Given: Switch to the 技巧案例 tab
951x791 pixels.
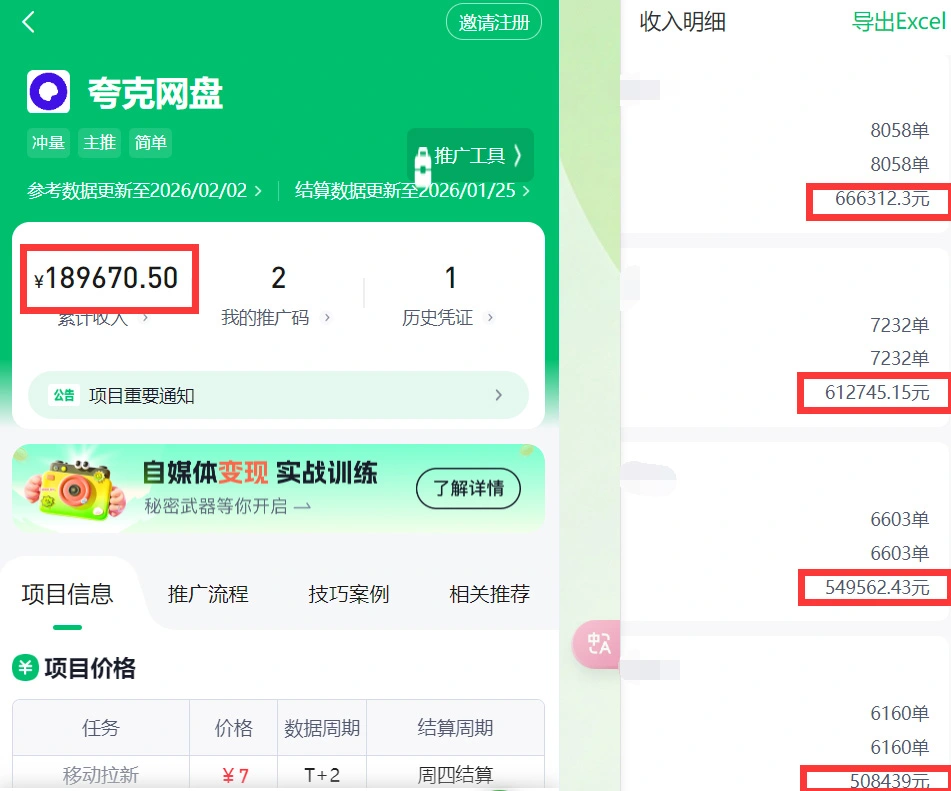Looking at the screenshot, I should point(349,594).
